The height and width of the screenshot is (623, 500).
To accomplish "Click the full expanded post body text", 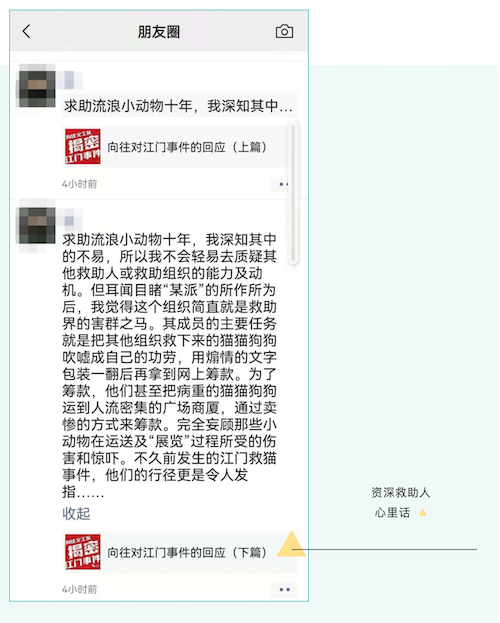I will click(x=169, y=366).
